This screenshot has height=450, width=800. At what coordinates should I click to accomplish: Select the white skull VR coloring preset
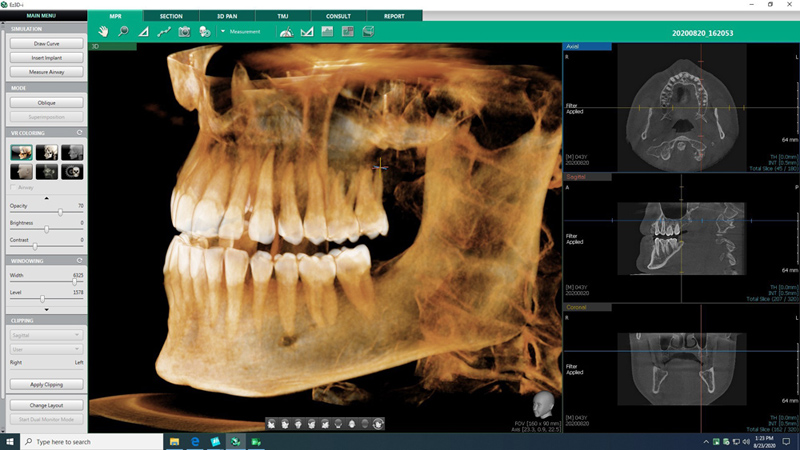coord(46,152)
